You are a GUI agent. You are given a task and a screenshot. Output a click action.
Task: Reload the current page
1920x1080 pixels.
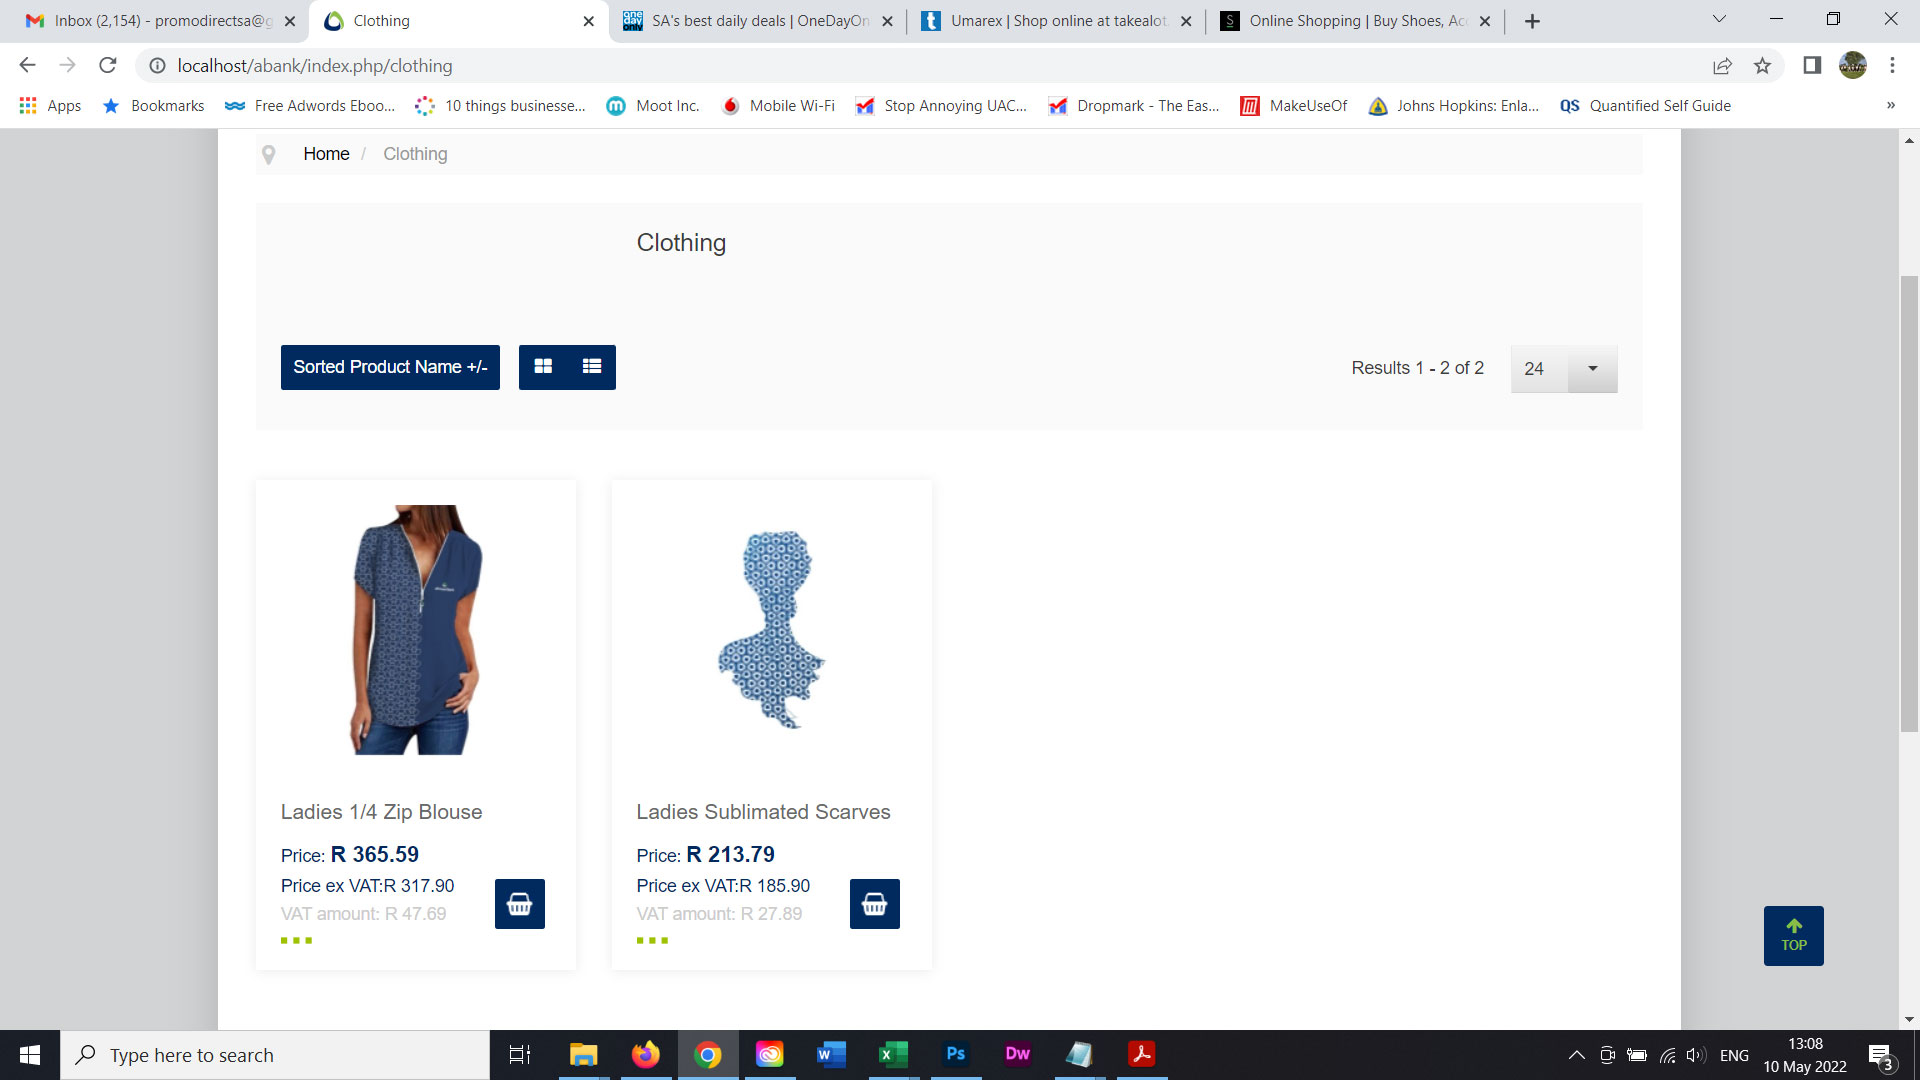click(x=108, y=66)
